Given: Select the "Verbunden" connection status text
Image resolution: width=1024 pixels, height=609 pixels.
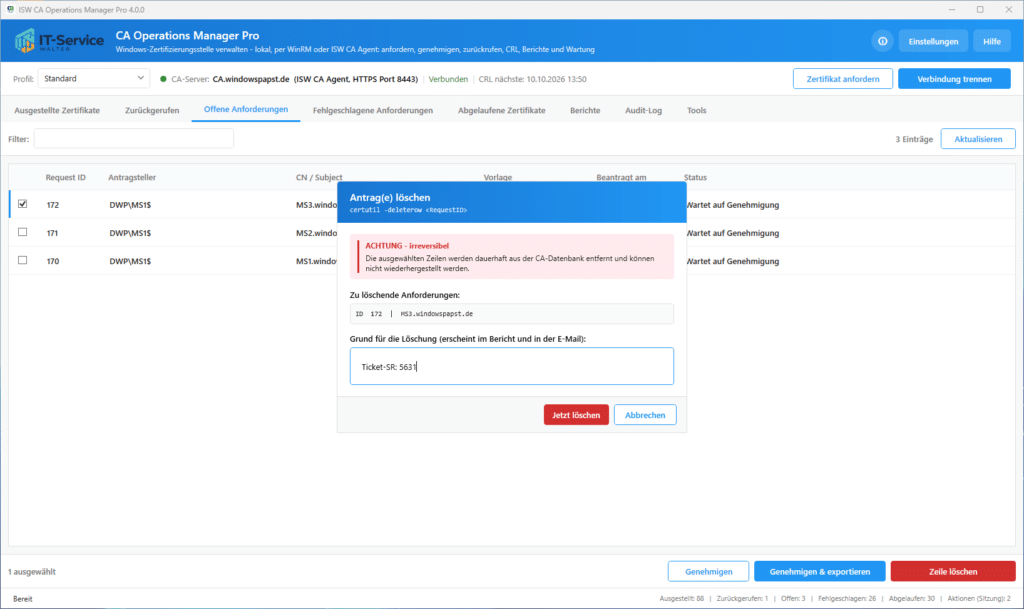Looking at the screenshot, I should click(448, 79).
